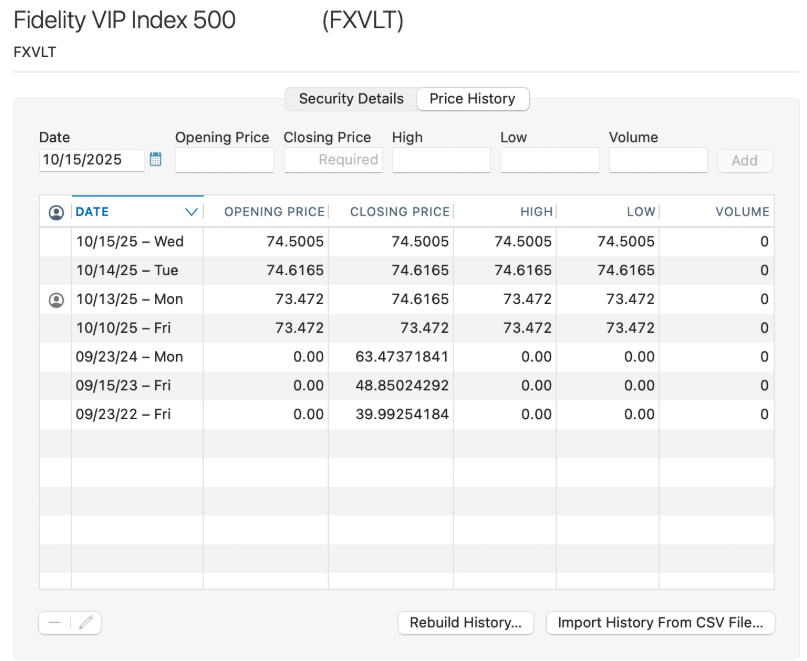Switch to the Price History tab

[x=472, y=99]
